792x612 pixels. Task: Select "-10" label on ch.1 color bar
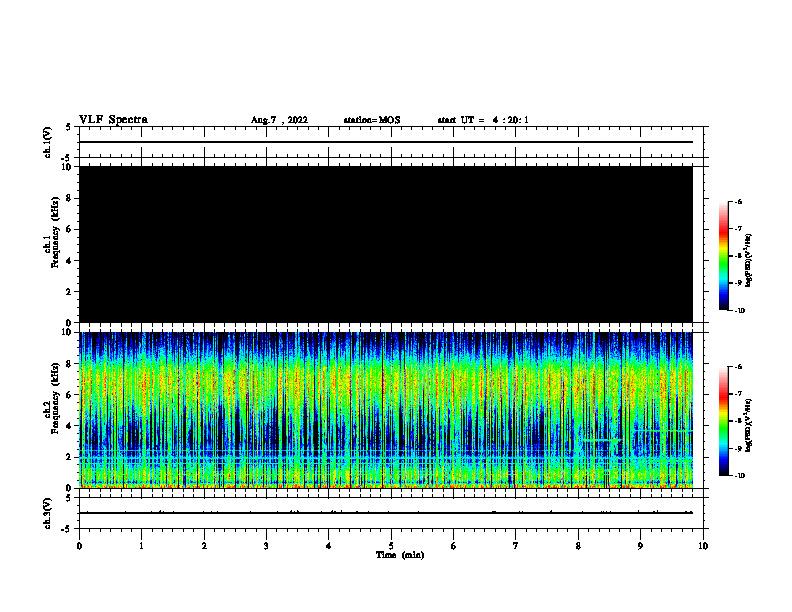click(739, 310)
